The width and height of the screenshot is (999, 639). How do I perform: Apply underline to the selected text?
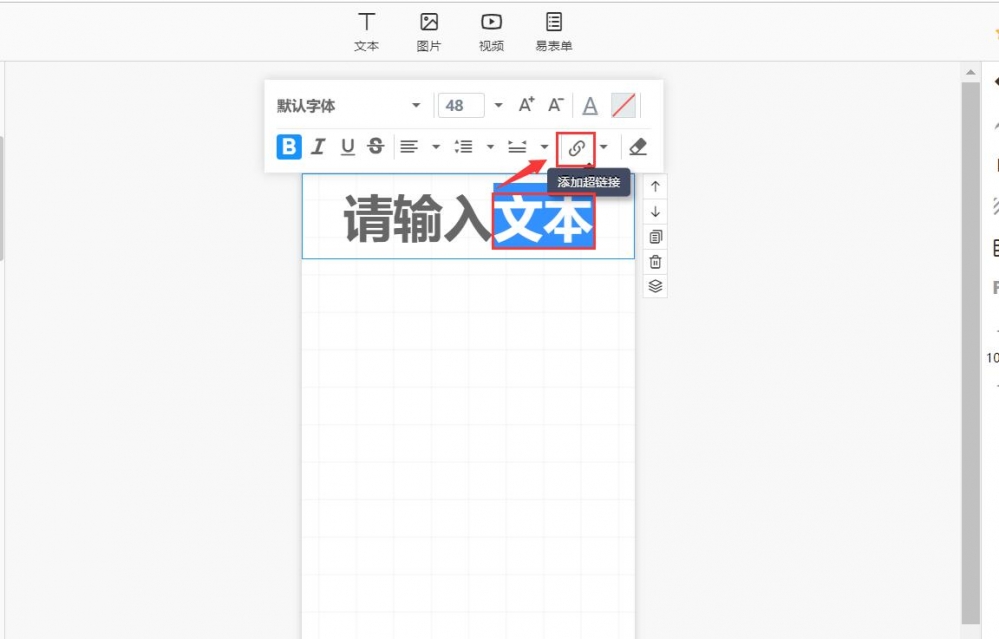[346, 146]
